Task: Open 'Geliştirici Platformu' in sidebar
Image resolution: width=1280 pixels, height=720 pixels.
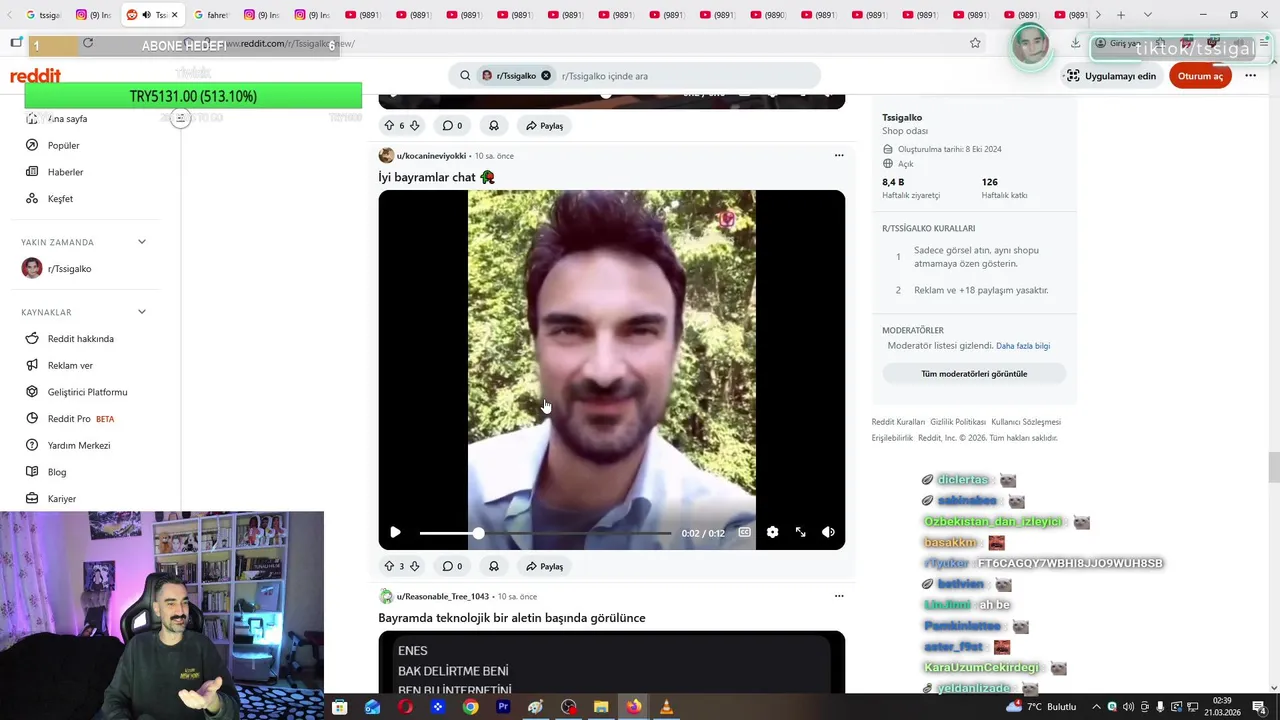Action: 89,392
